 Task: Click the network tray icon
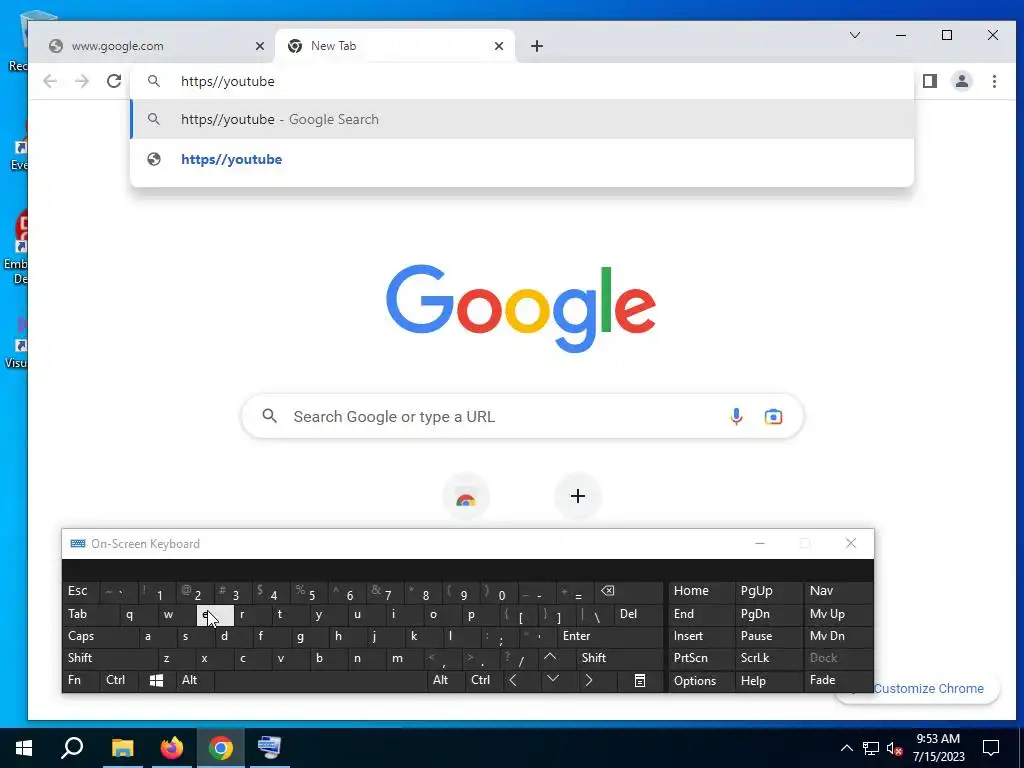click(871, 748)
